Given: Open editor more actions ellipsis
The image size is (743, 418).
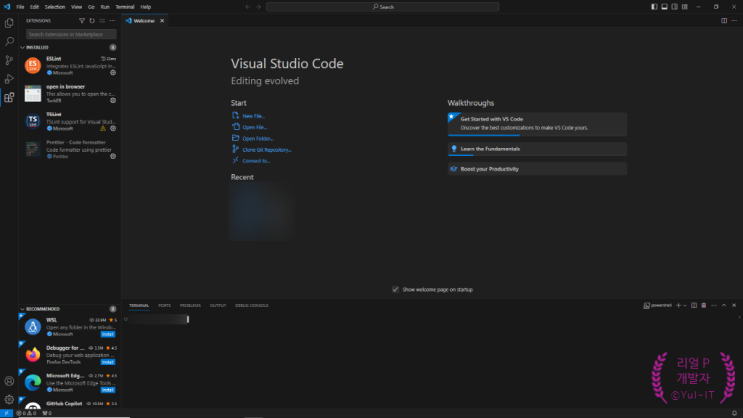Looking at the screenshot, I should pyautogui.click(x=734, y=21).
